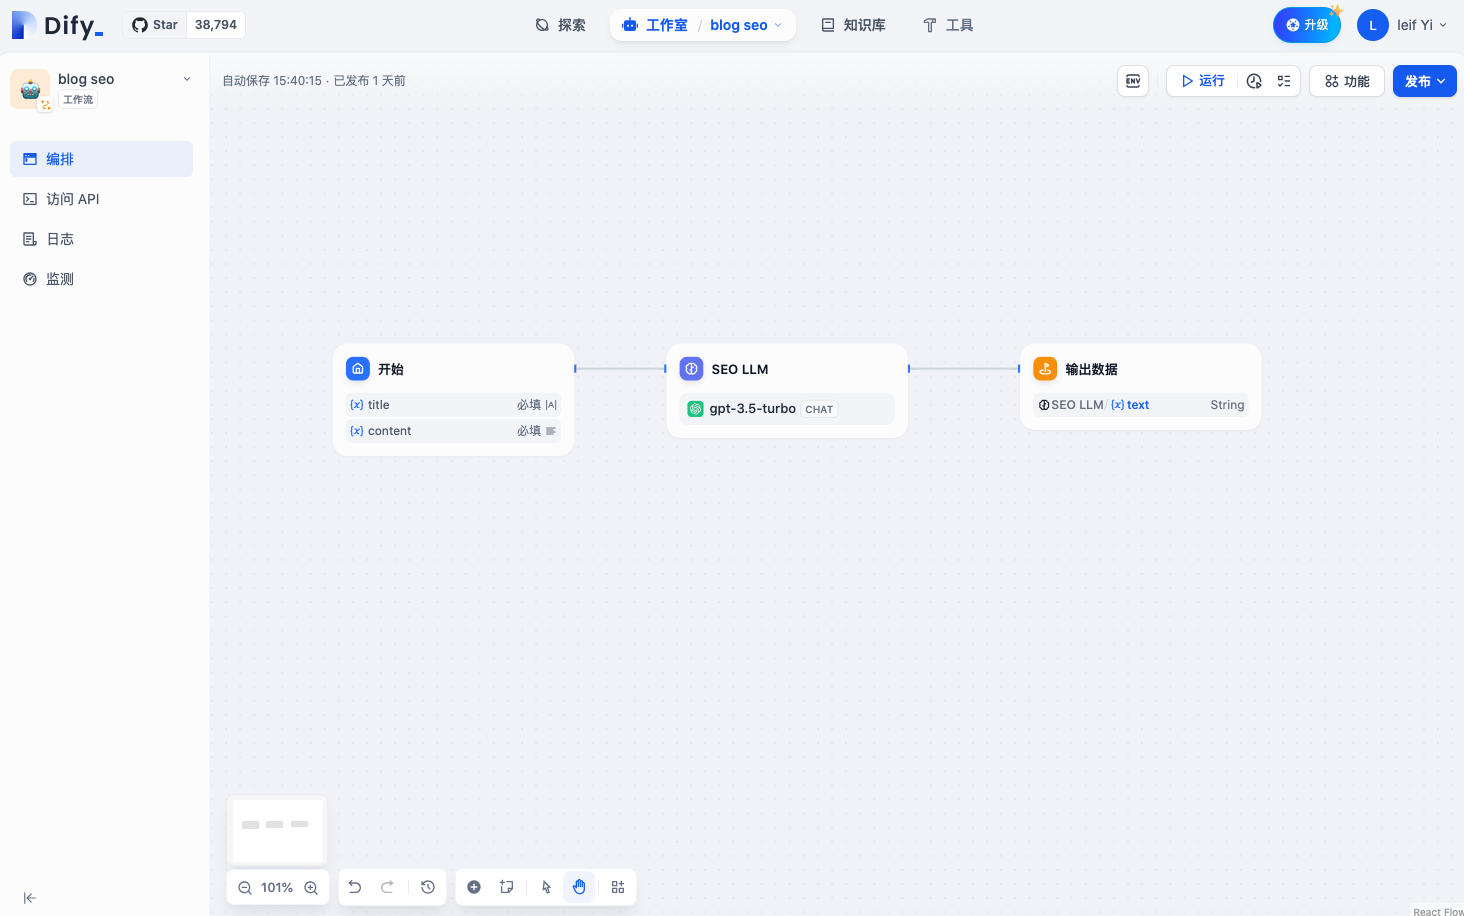The image size is (1464, 916).
Task: Undo the last canvas change
Action: (355, 887)
